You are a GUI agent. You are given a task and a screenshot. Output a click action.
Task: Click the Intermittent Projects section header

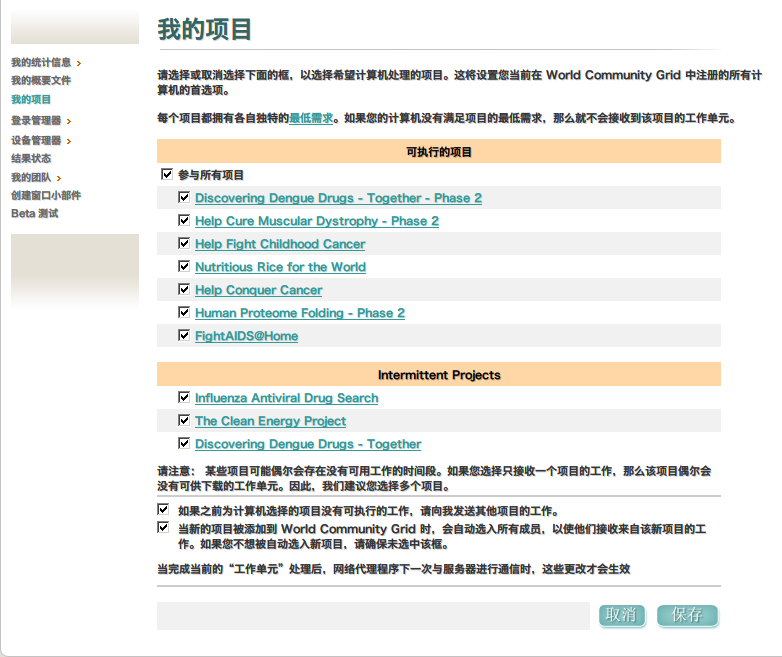coord(439,374)
